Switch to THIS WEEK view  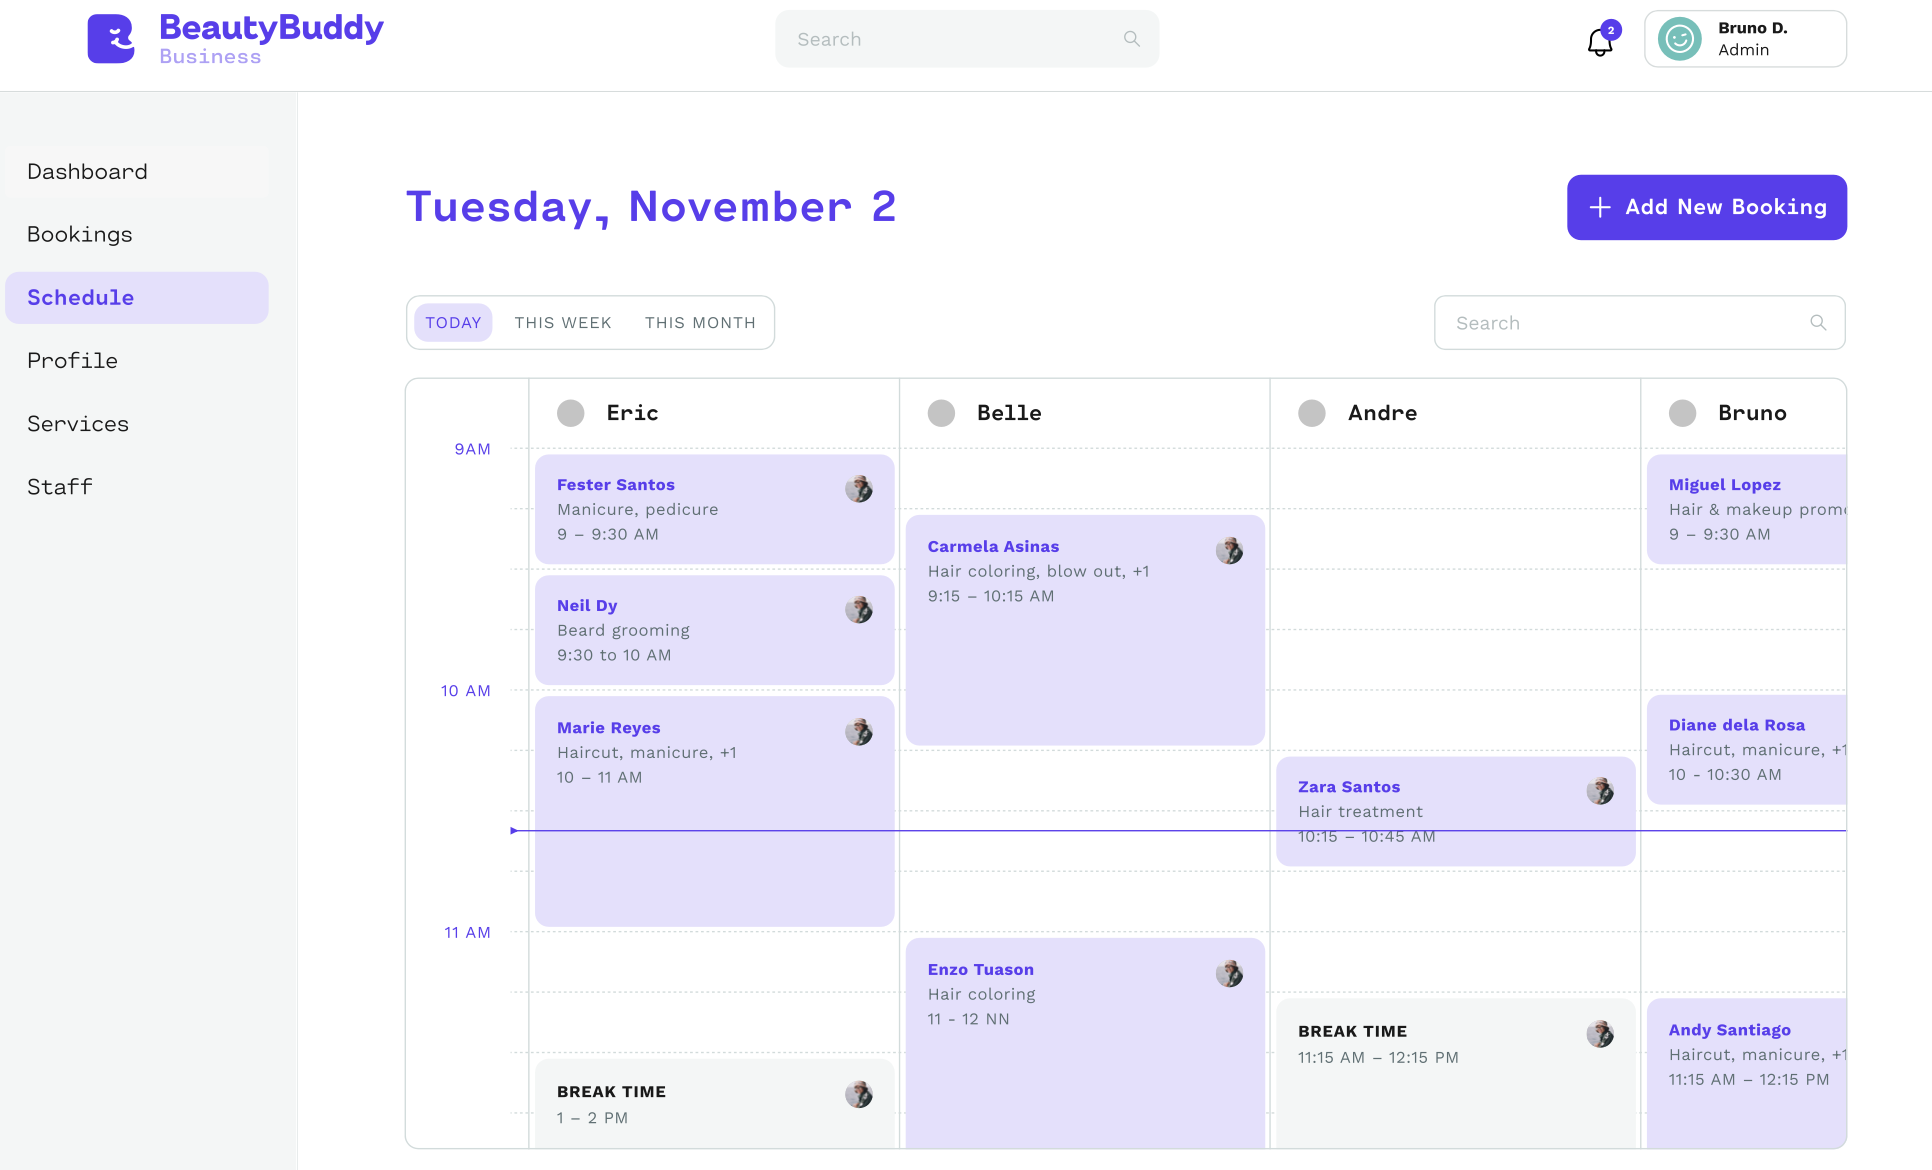coord(562,323)
